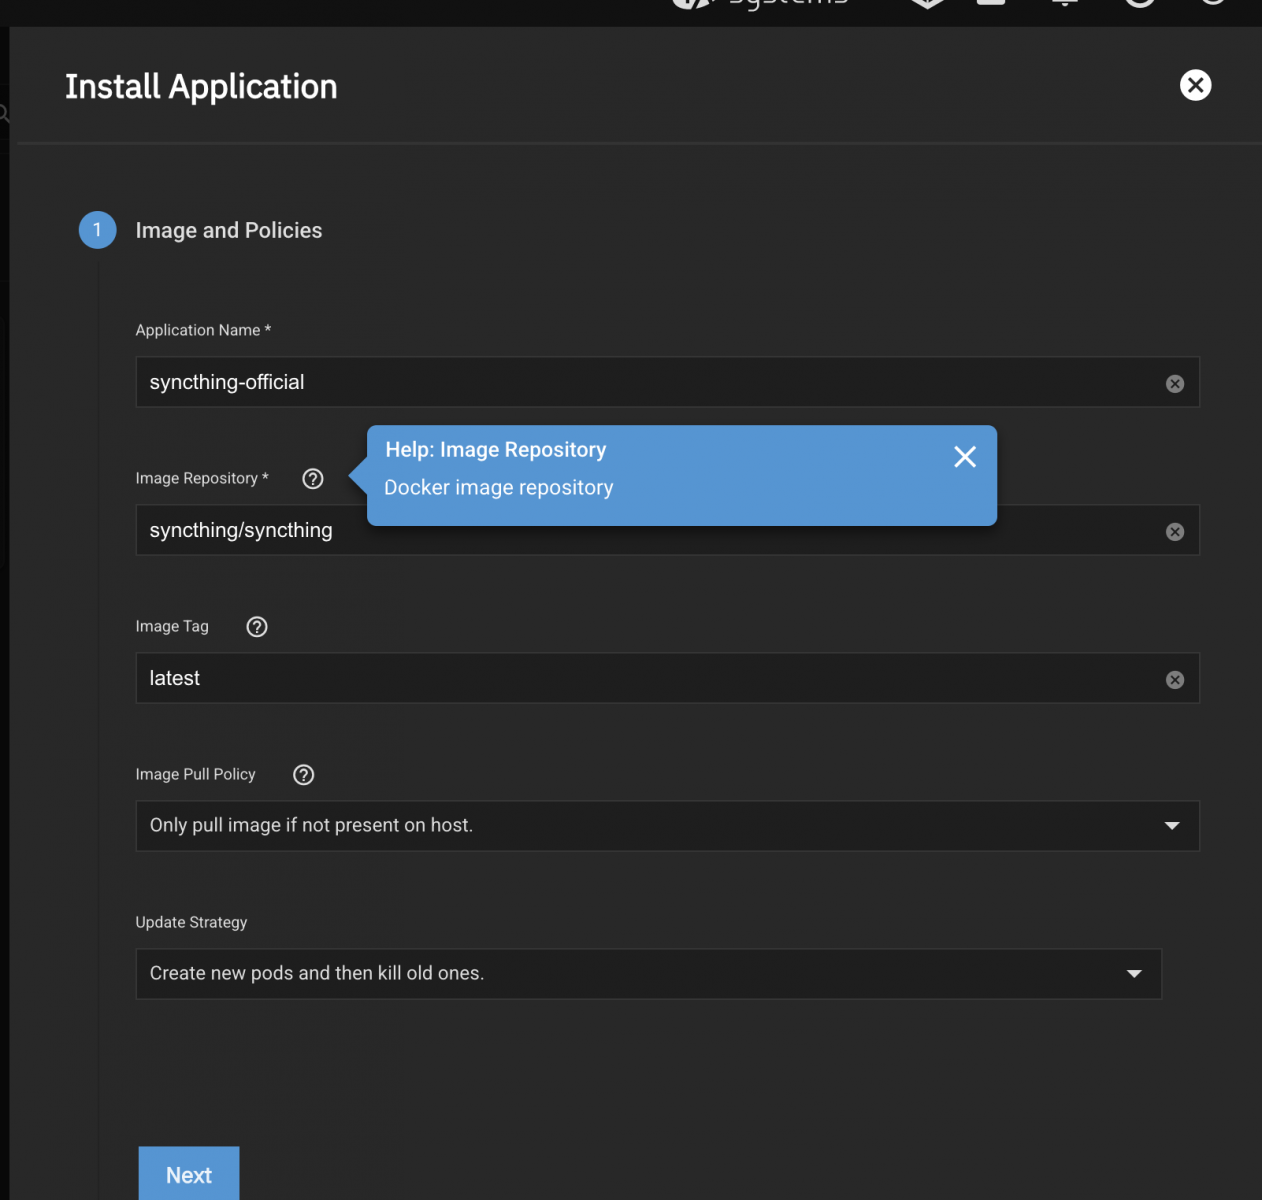
Task: Close the Install Application dialog
Action: pyautogui.click(x=1195, y=85)
